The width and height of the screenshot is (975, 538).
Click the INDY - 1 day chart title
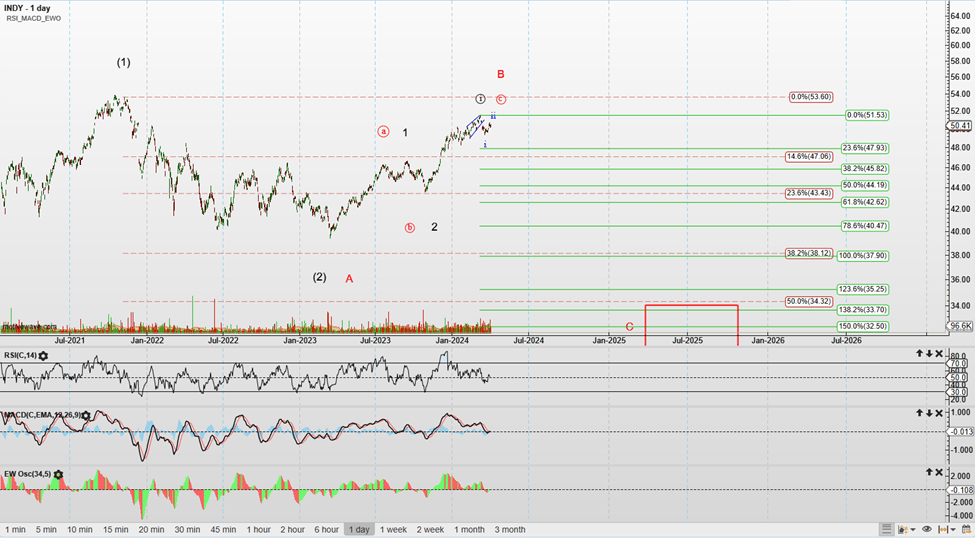pos(27,8)
